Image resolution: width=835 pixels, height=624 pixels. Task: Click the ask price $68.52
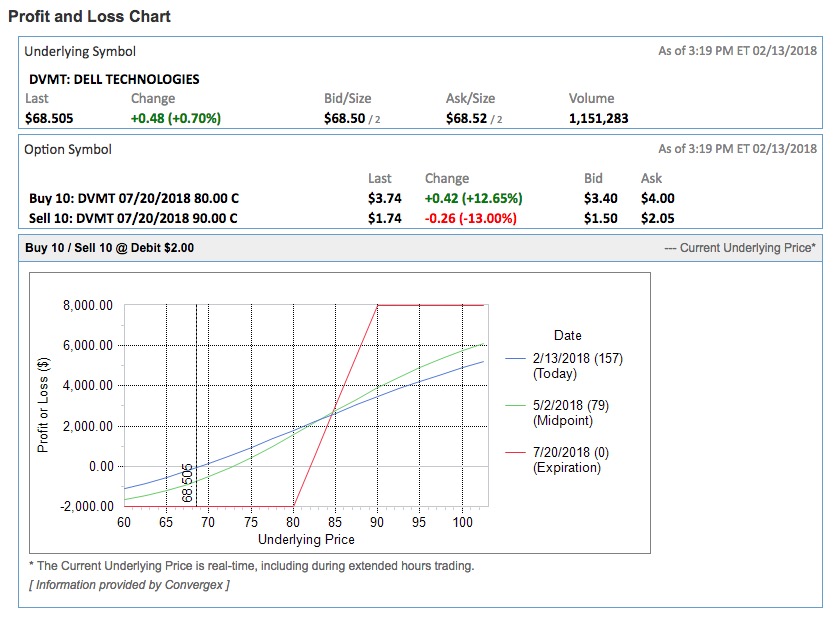466,118
